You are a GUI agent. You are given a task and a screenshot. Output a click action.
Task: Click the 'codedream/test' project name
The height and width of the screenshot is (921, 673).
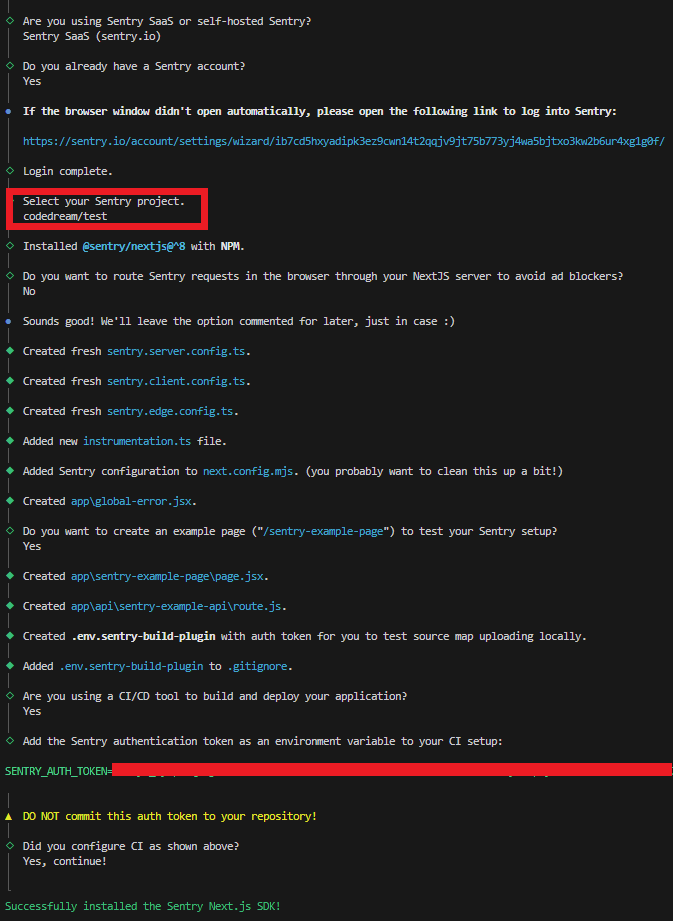65,216
